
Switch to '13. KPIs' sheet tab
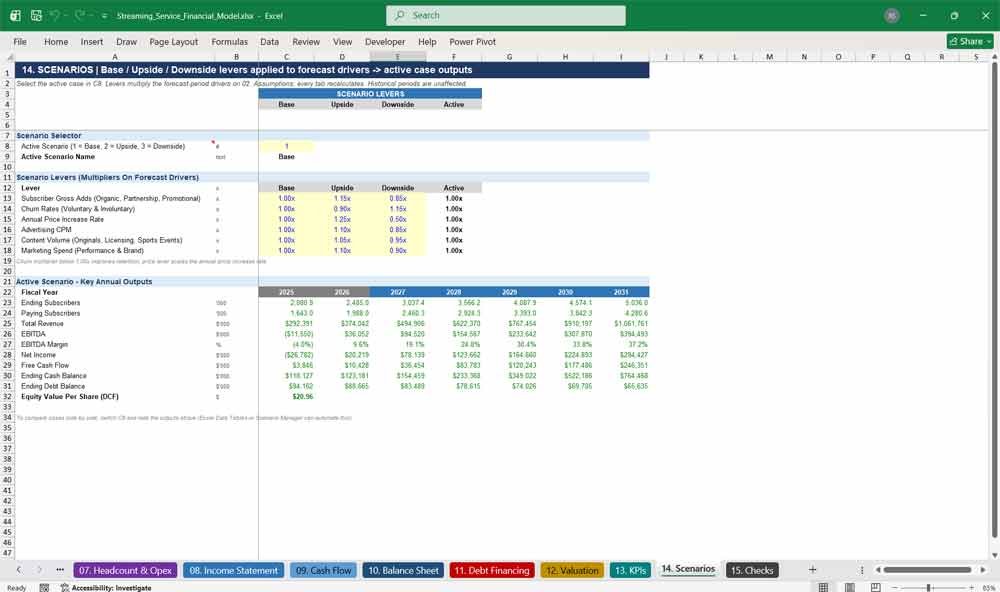coord(630,570)
